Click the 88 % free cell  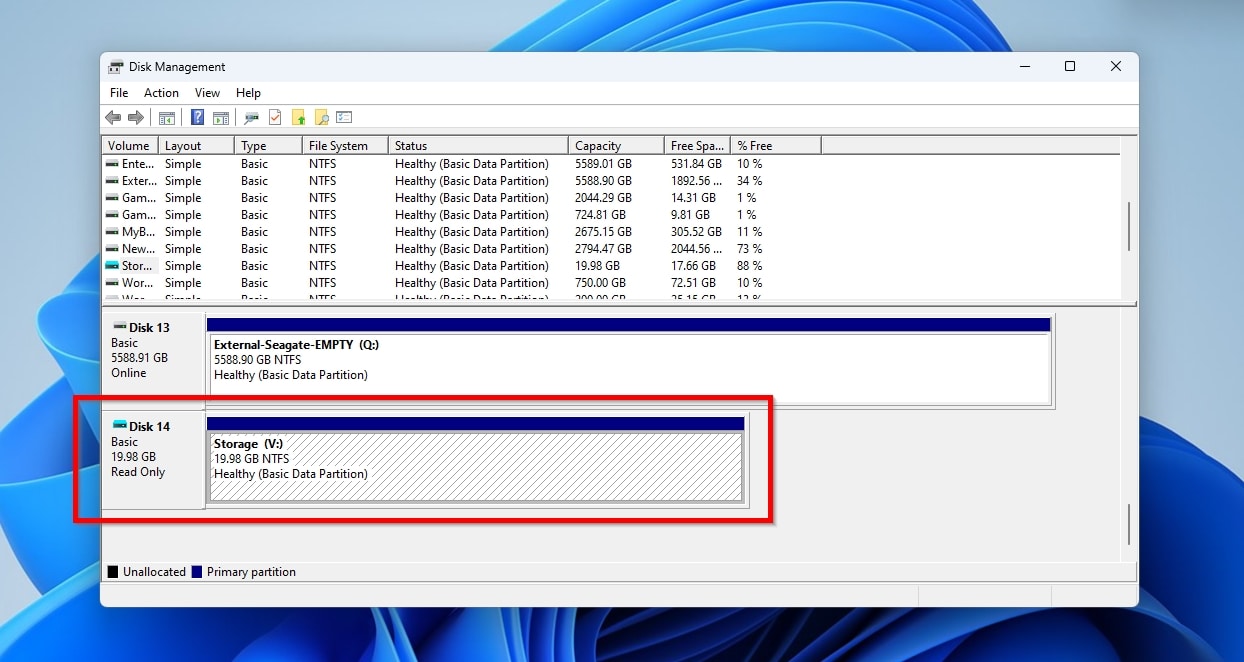coord(750,266)
